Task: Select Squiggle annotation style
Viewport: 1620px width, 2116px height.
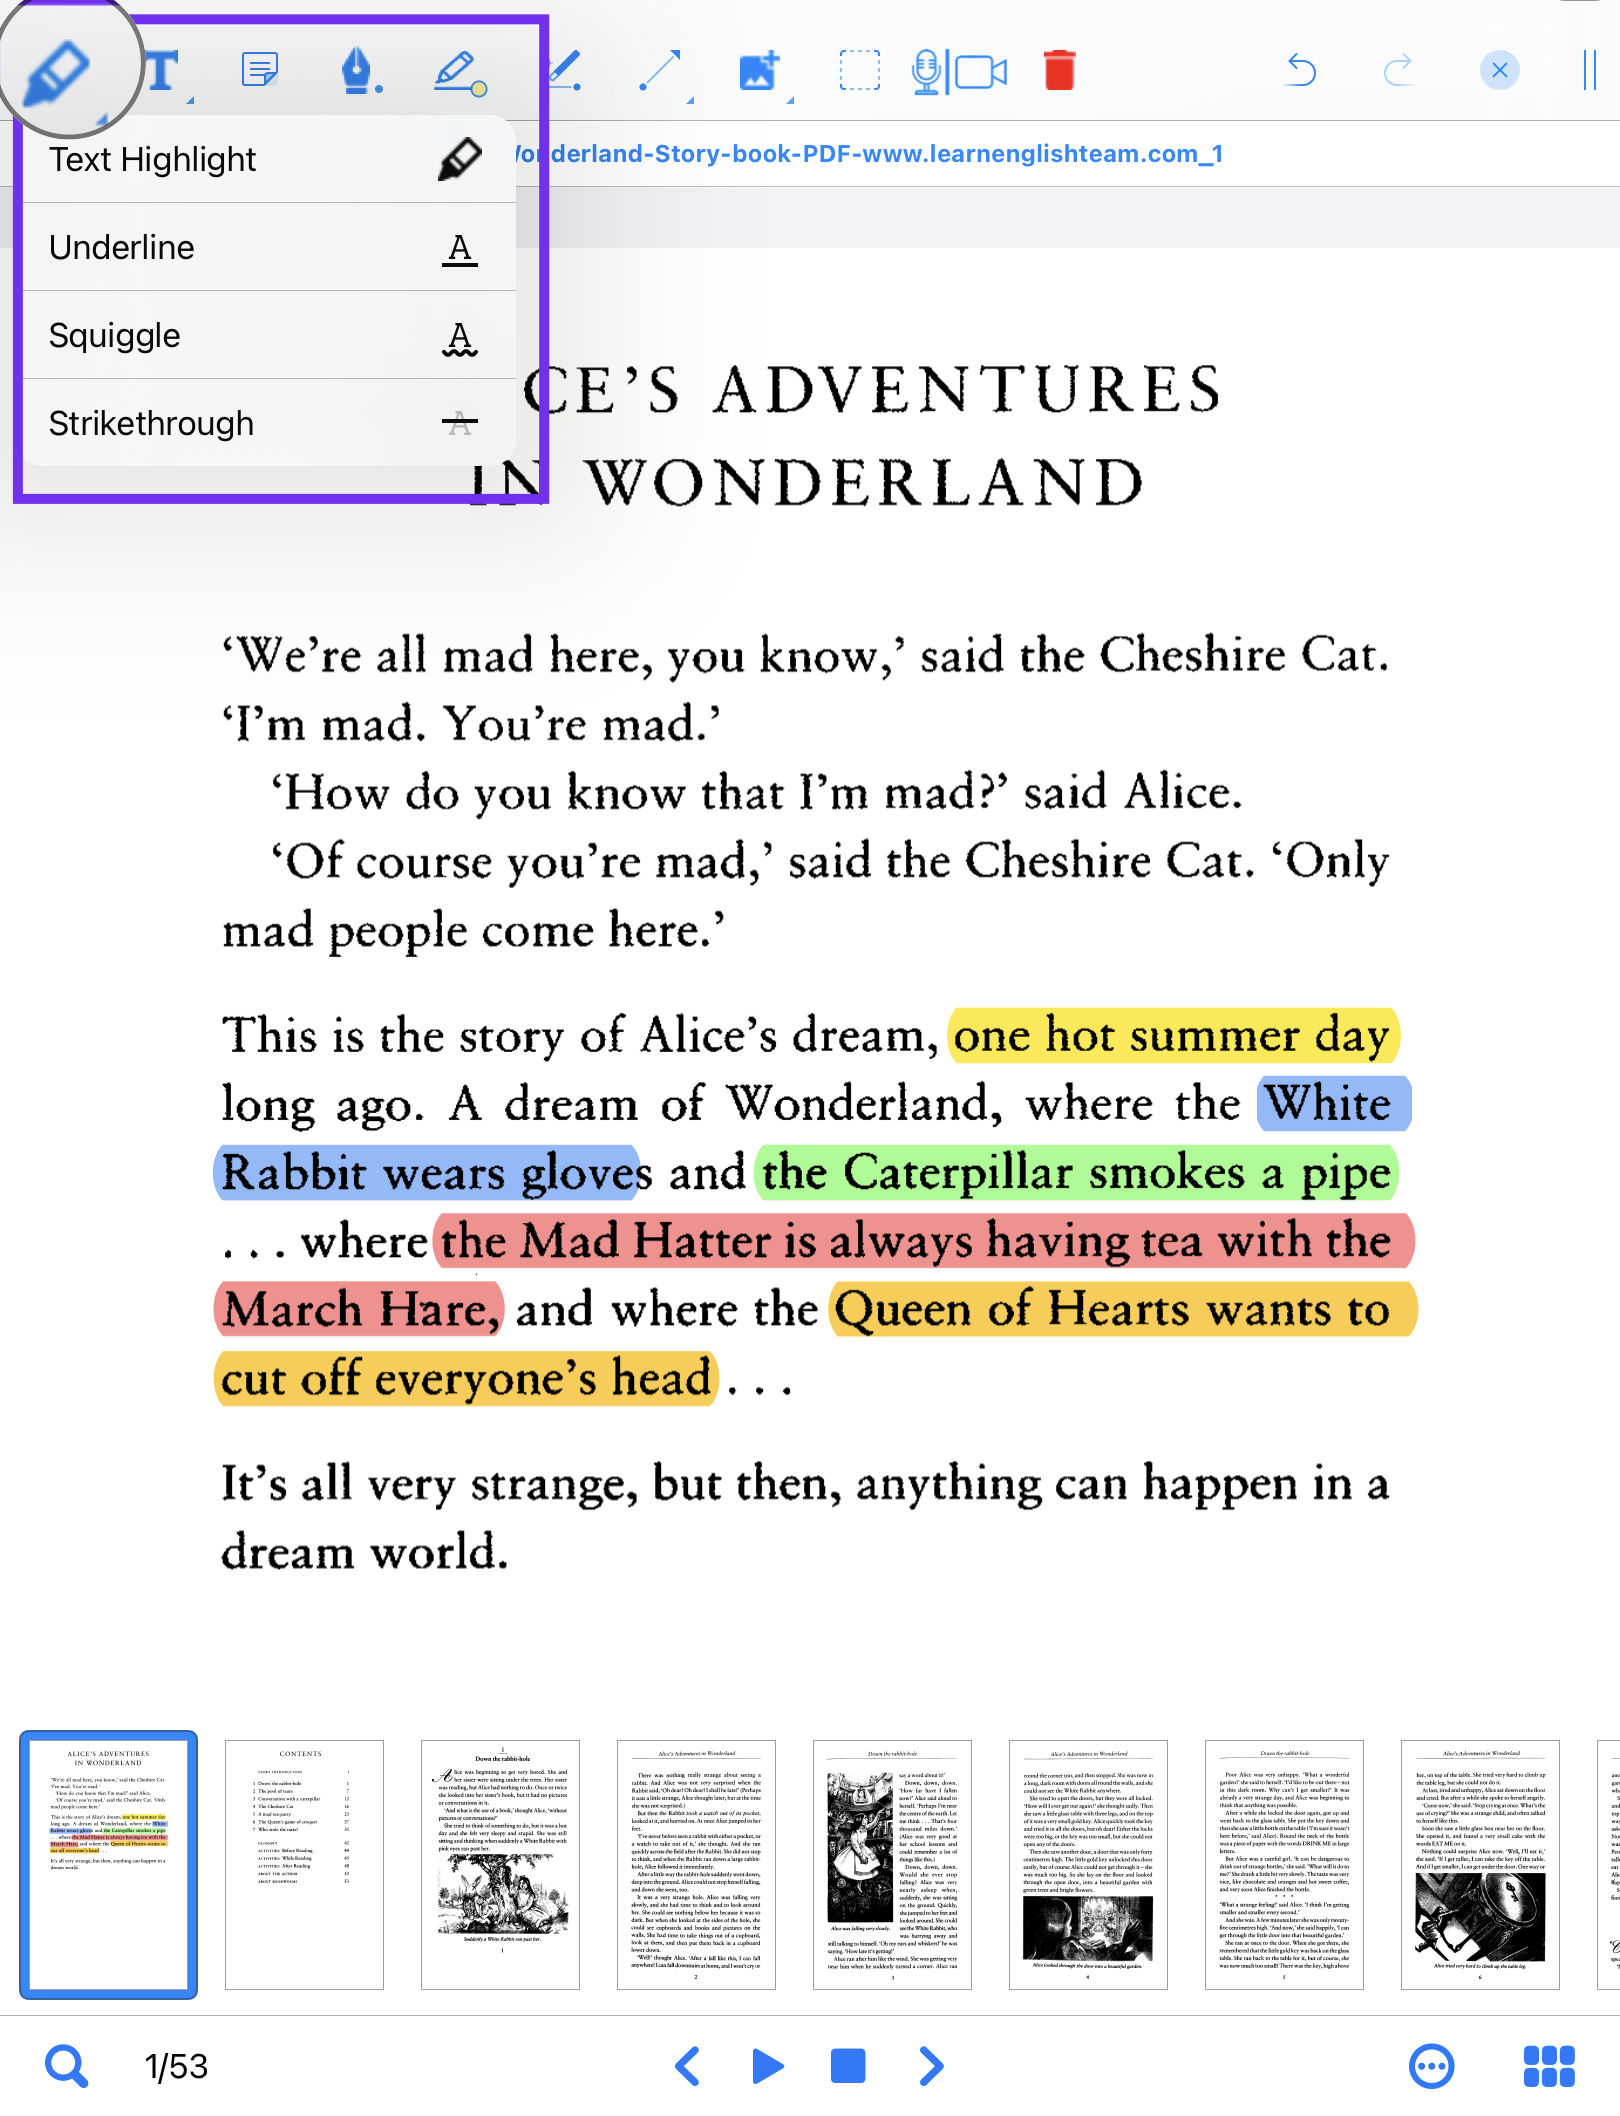Action: [x=268, y=335]
